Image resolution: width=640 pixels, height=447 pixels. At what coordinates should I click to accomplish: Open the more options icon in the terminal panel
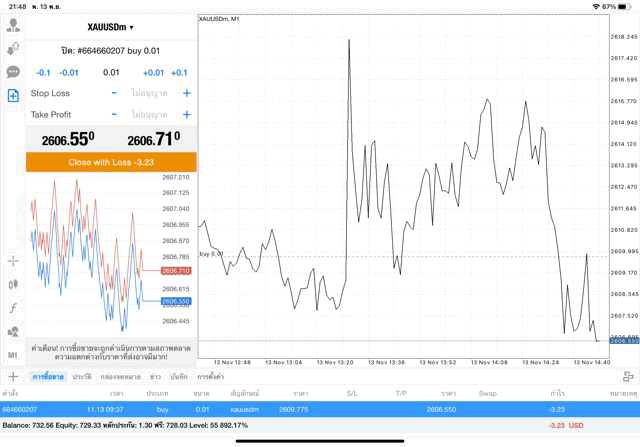point(627,377)
